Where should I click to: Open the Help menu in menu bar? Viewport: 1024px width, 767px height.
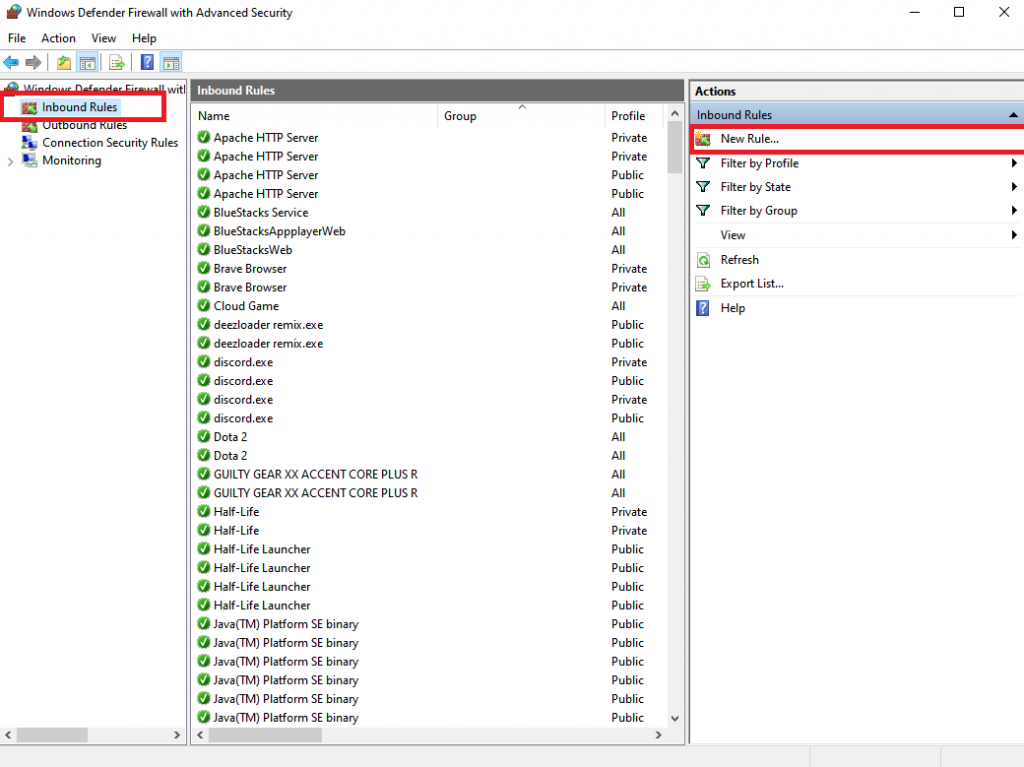(144, 38)
